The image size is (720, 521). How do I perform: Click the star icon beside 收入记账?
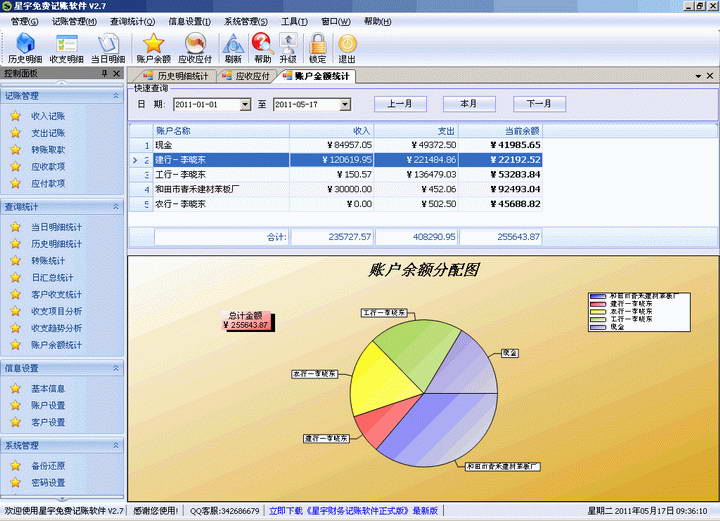[16, 116]
